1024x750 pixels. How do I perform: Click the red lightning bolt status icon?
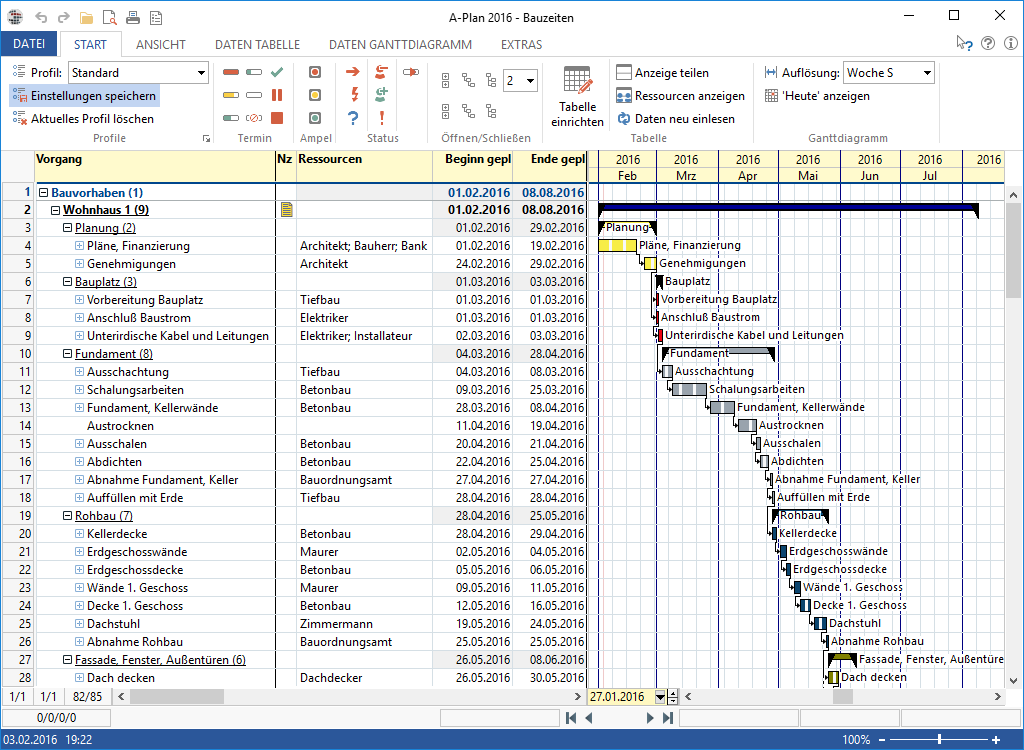pos(353,95)
